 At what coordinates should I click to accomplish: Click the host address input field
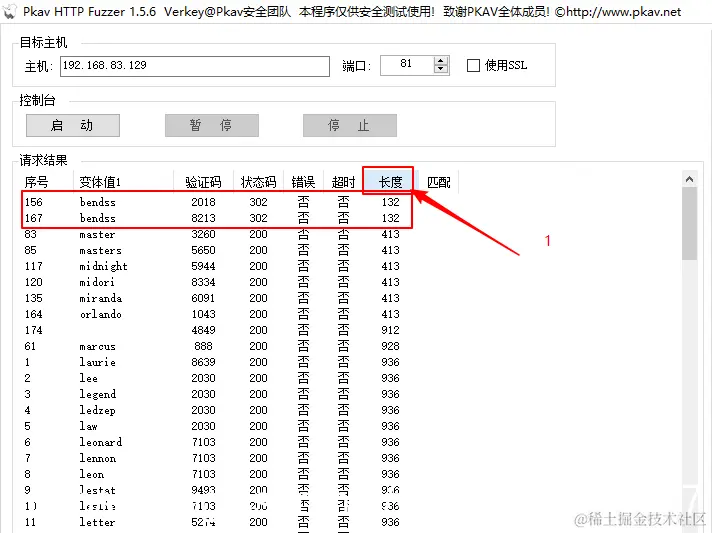pos(195,66)
